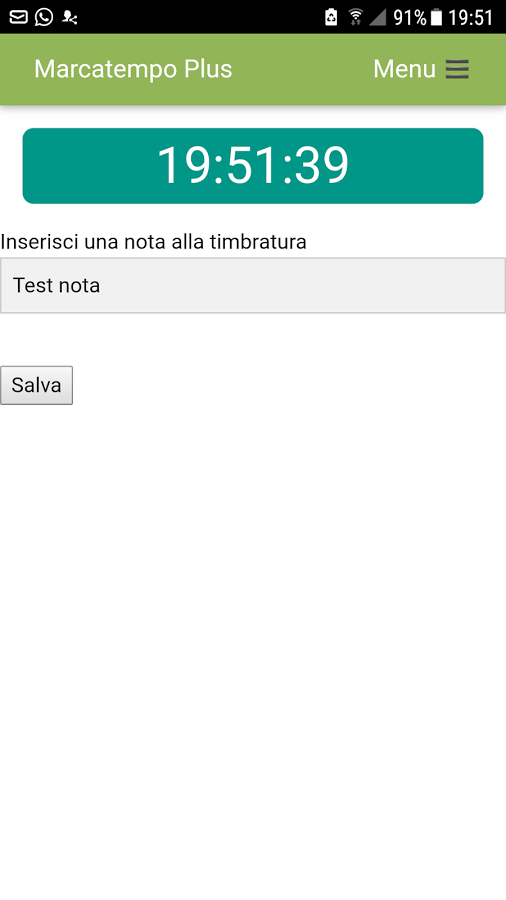506x900 pixels.
Task: Click the empty white area below Salva
Action: pos(253,631)
